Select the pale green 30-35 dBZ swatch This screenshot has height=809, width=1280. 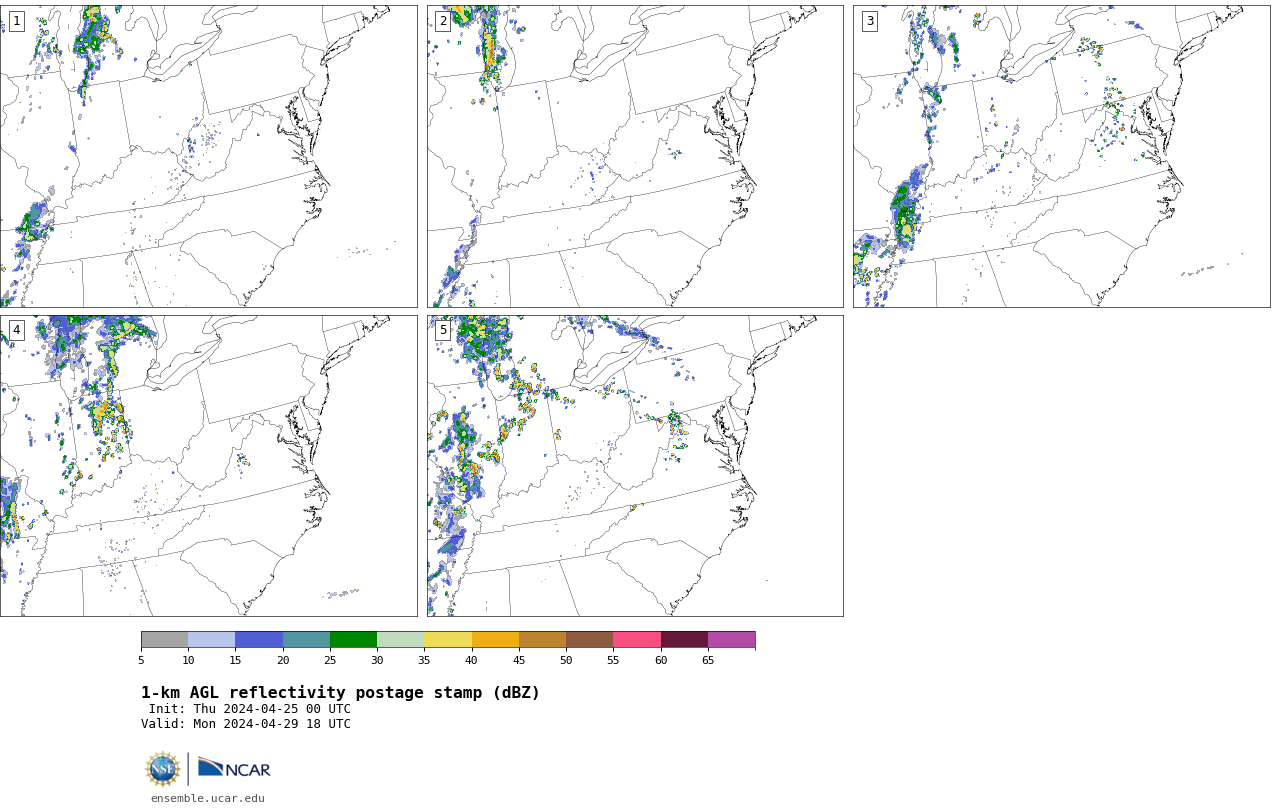[x=401, y=640]
